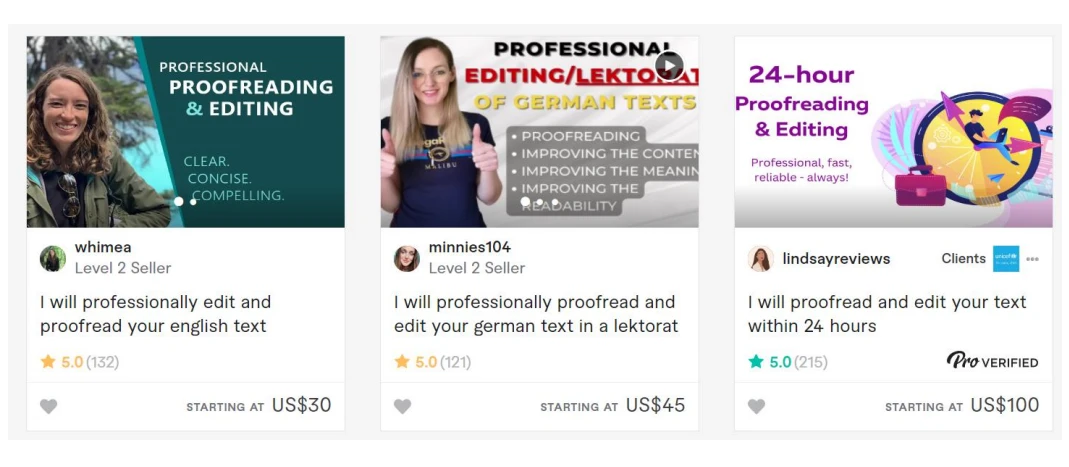This screenshot has width=1069, height=467.
Task: Expand more clients with three-dot icon
Action: click(x=1032, y=259)
